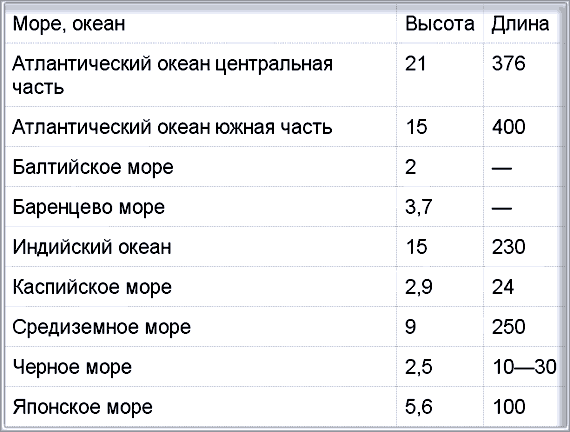Click length range 10—30 for Black Sea
570x432 pixels.
525,367
